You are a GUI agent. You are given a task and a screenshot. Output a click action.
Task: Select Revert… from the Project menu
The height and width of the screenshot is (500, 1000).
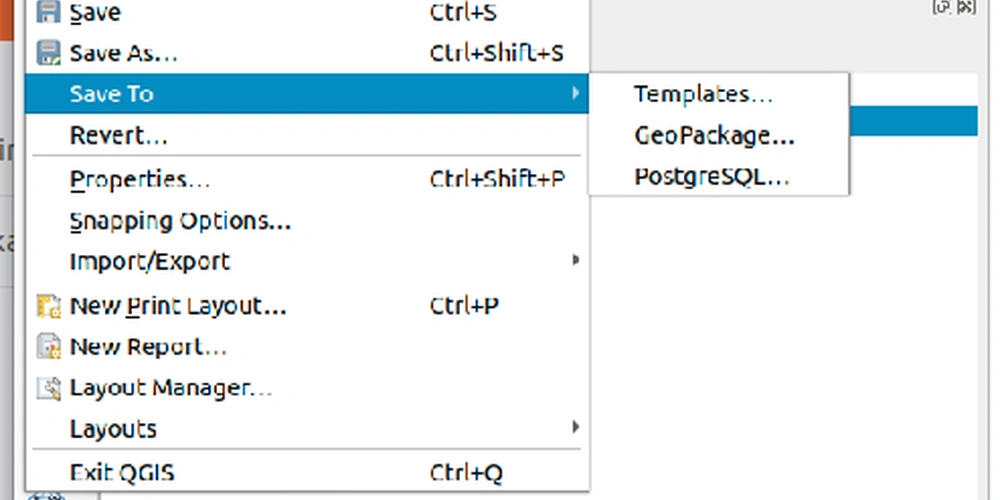coord(119,135)
